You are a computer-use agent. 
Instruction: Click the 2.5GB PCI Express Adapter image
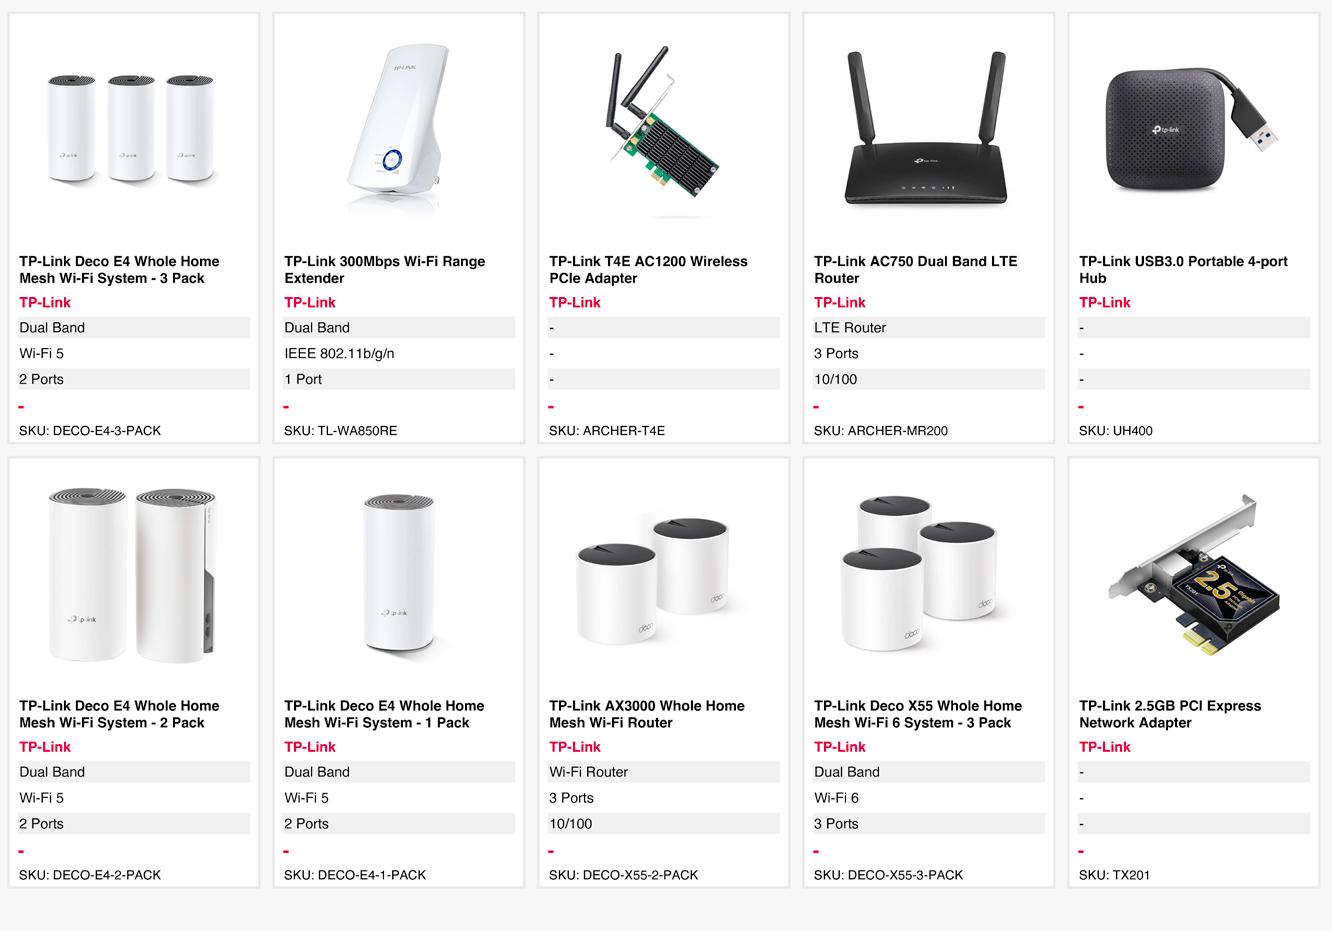(x=1192, y=573)
